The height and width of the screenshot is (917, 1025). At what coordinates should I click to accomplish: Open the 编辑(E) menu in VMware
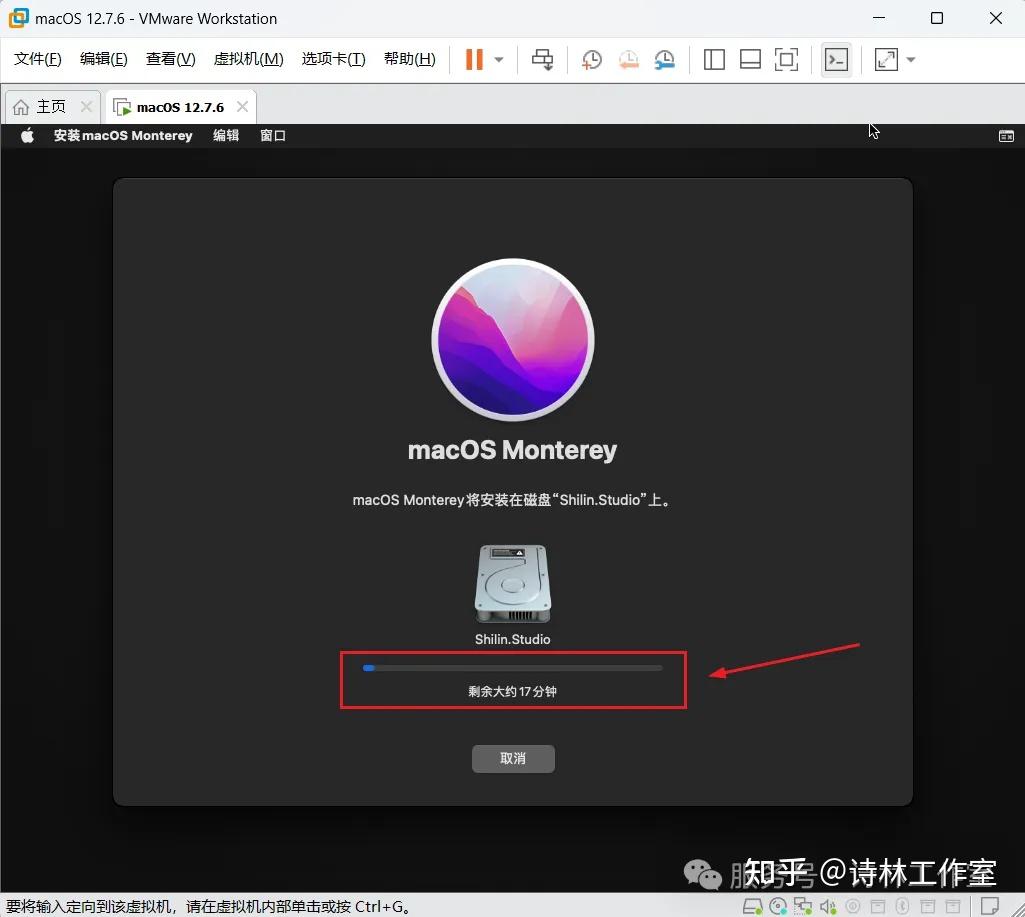103,59
